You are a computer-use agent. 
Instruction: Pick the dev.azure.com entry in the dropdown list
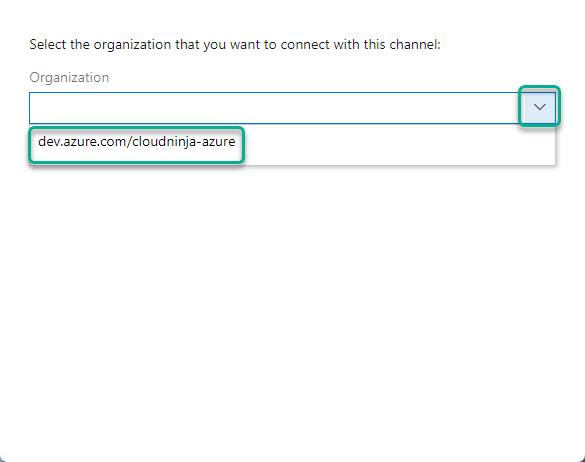[x=137, y=142]
